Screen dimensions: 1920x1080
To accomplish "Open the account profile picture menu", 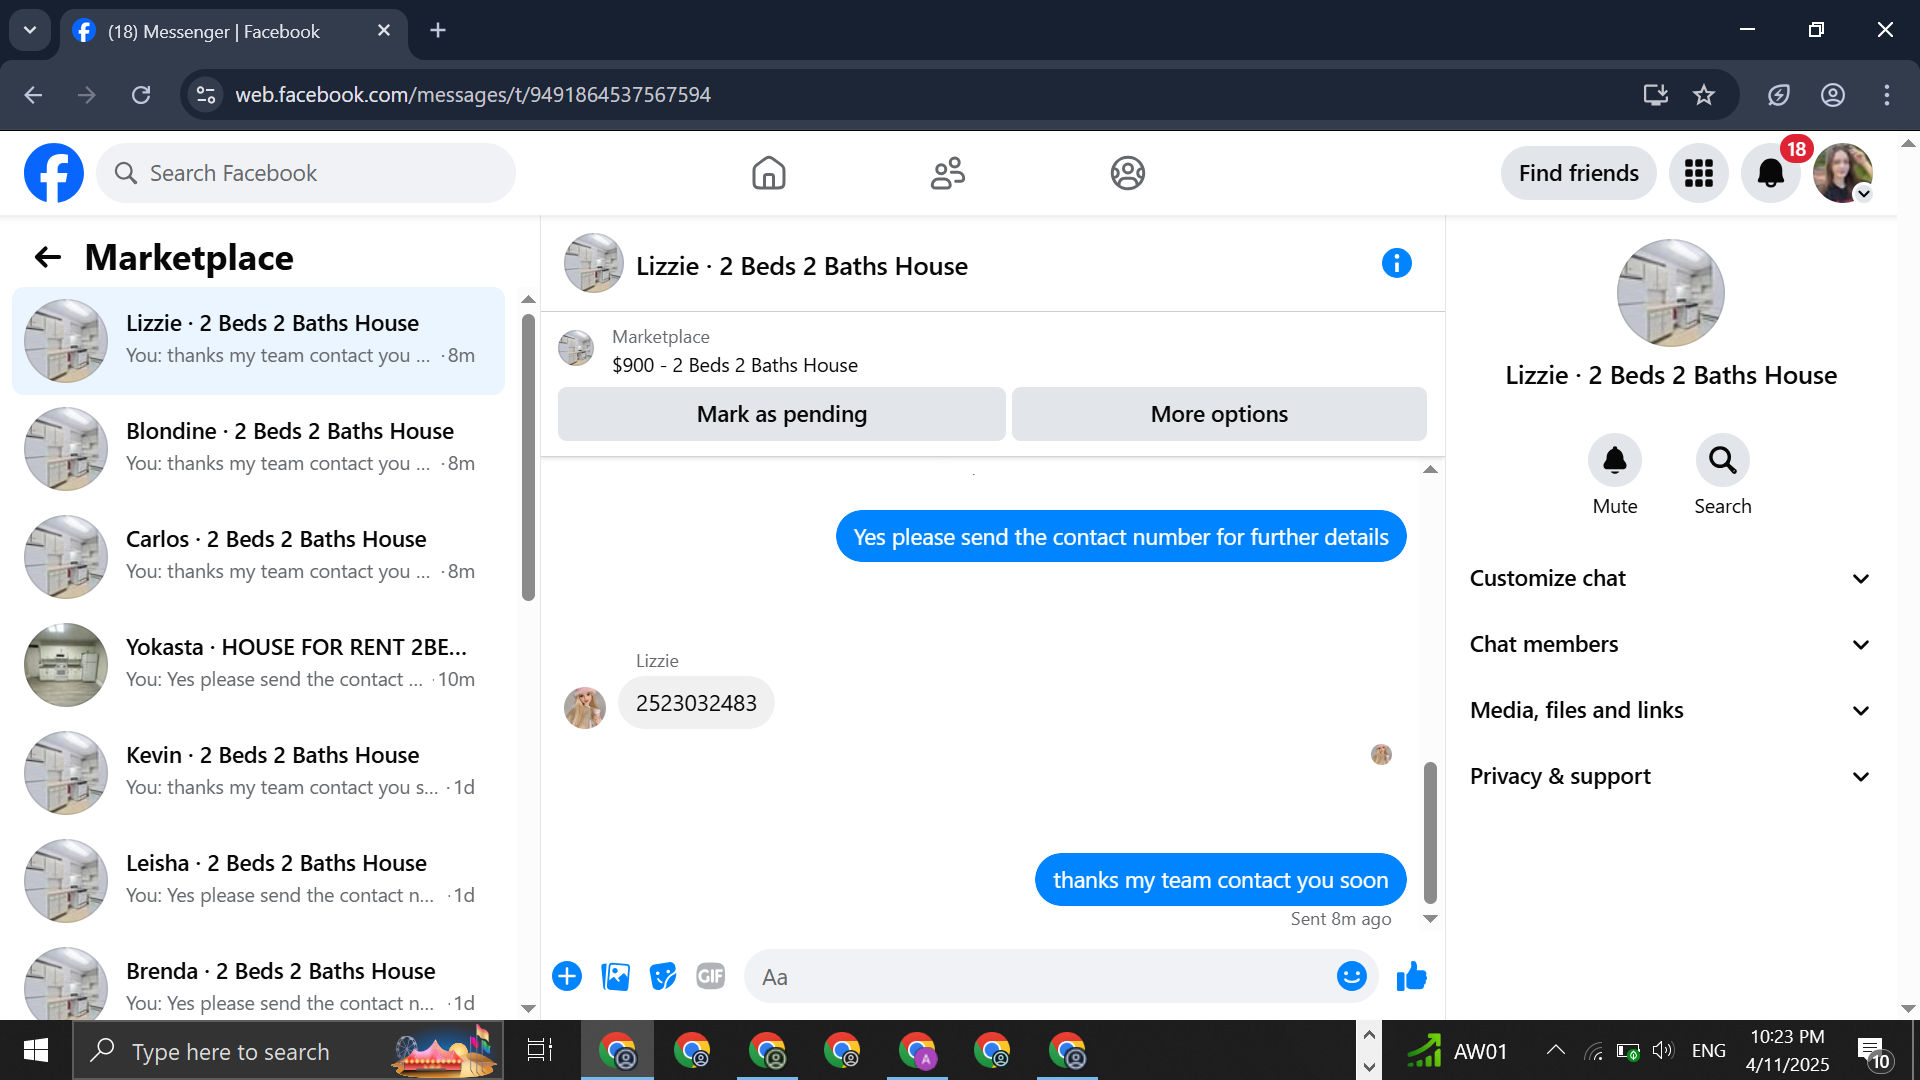I will 1843,173.
